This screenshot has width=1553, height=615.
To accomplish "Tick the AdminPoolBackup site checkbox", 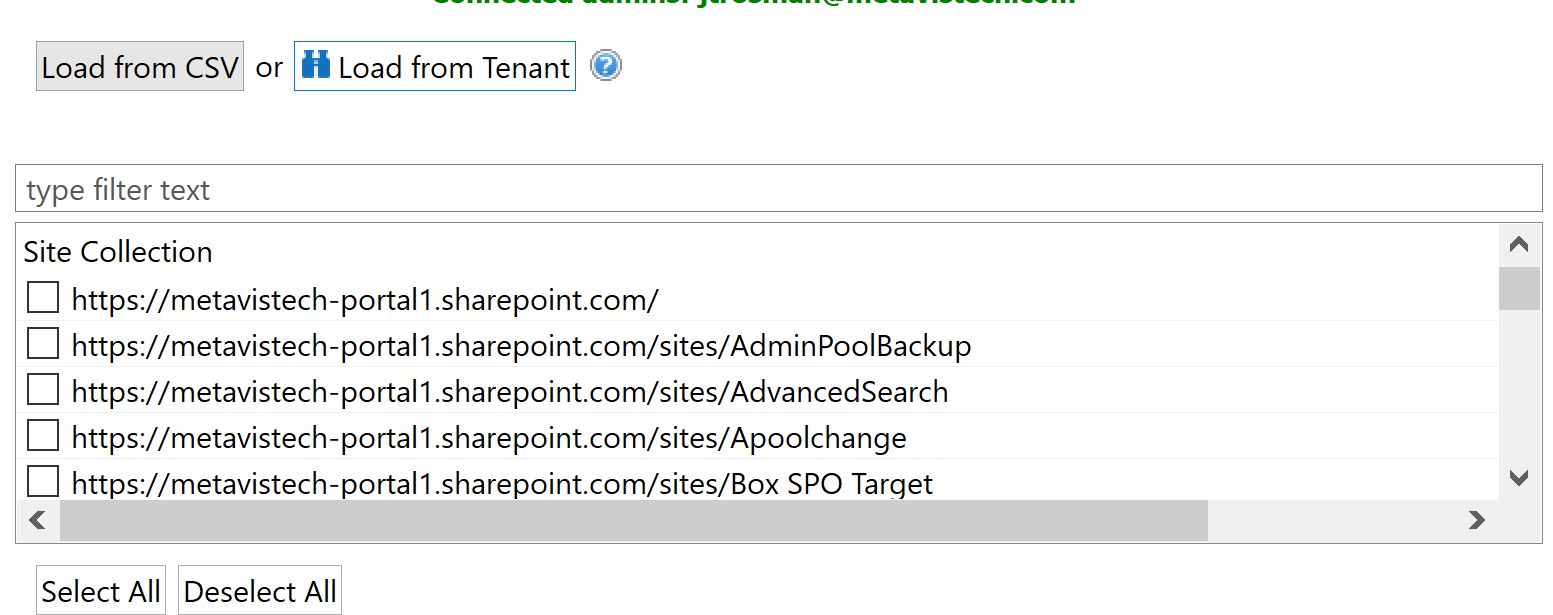I will click(x=43, y=344).
